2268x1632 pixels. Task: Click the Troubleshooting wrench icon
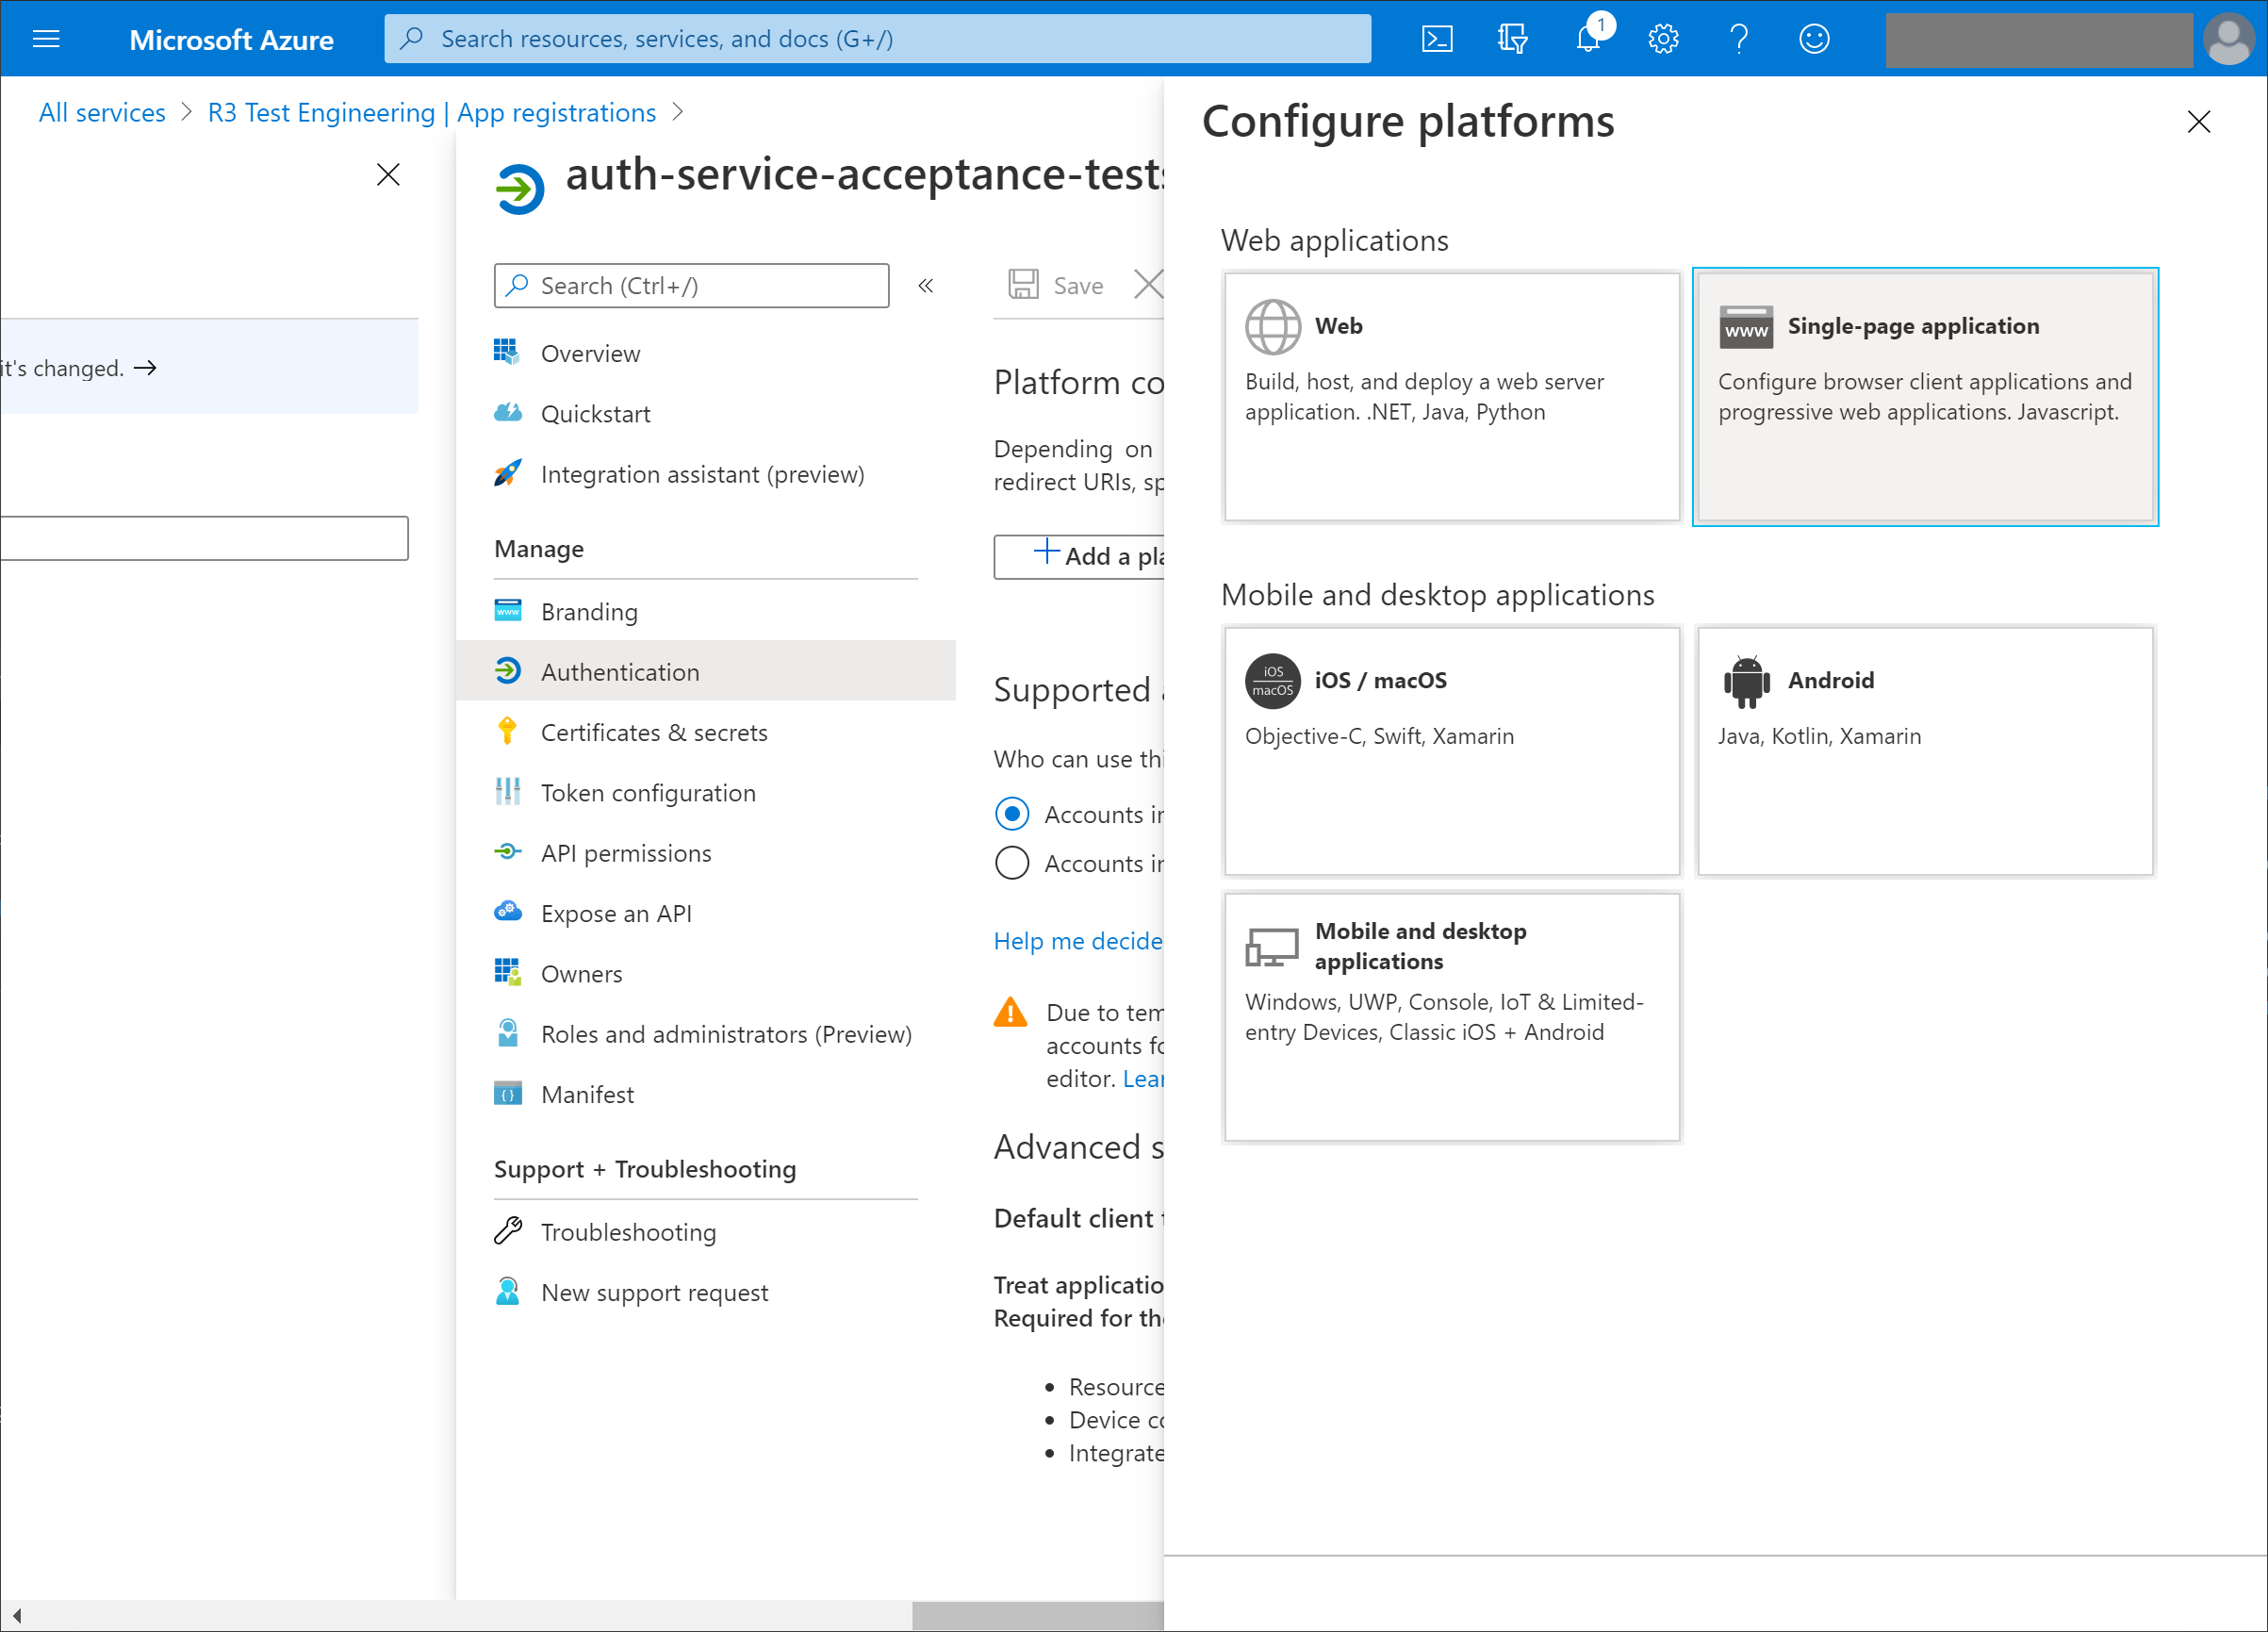(507, 1231)
